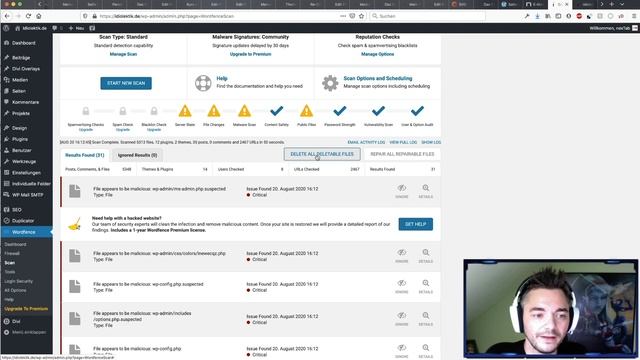Open details for wp-config.php.suspected result

pyautogui.click(x=426, y=286)
